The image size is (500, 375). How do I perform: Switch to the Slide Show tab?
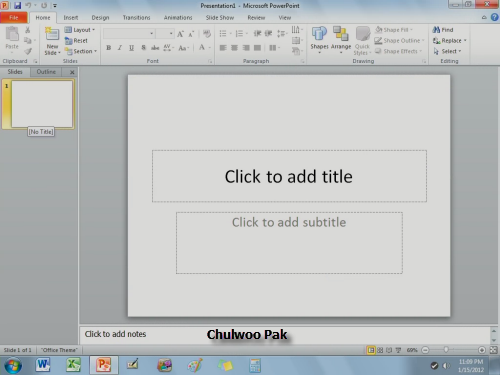(x=220, y=17)
